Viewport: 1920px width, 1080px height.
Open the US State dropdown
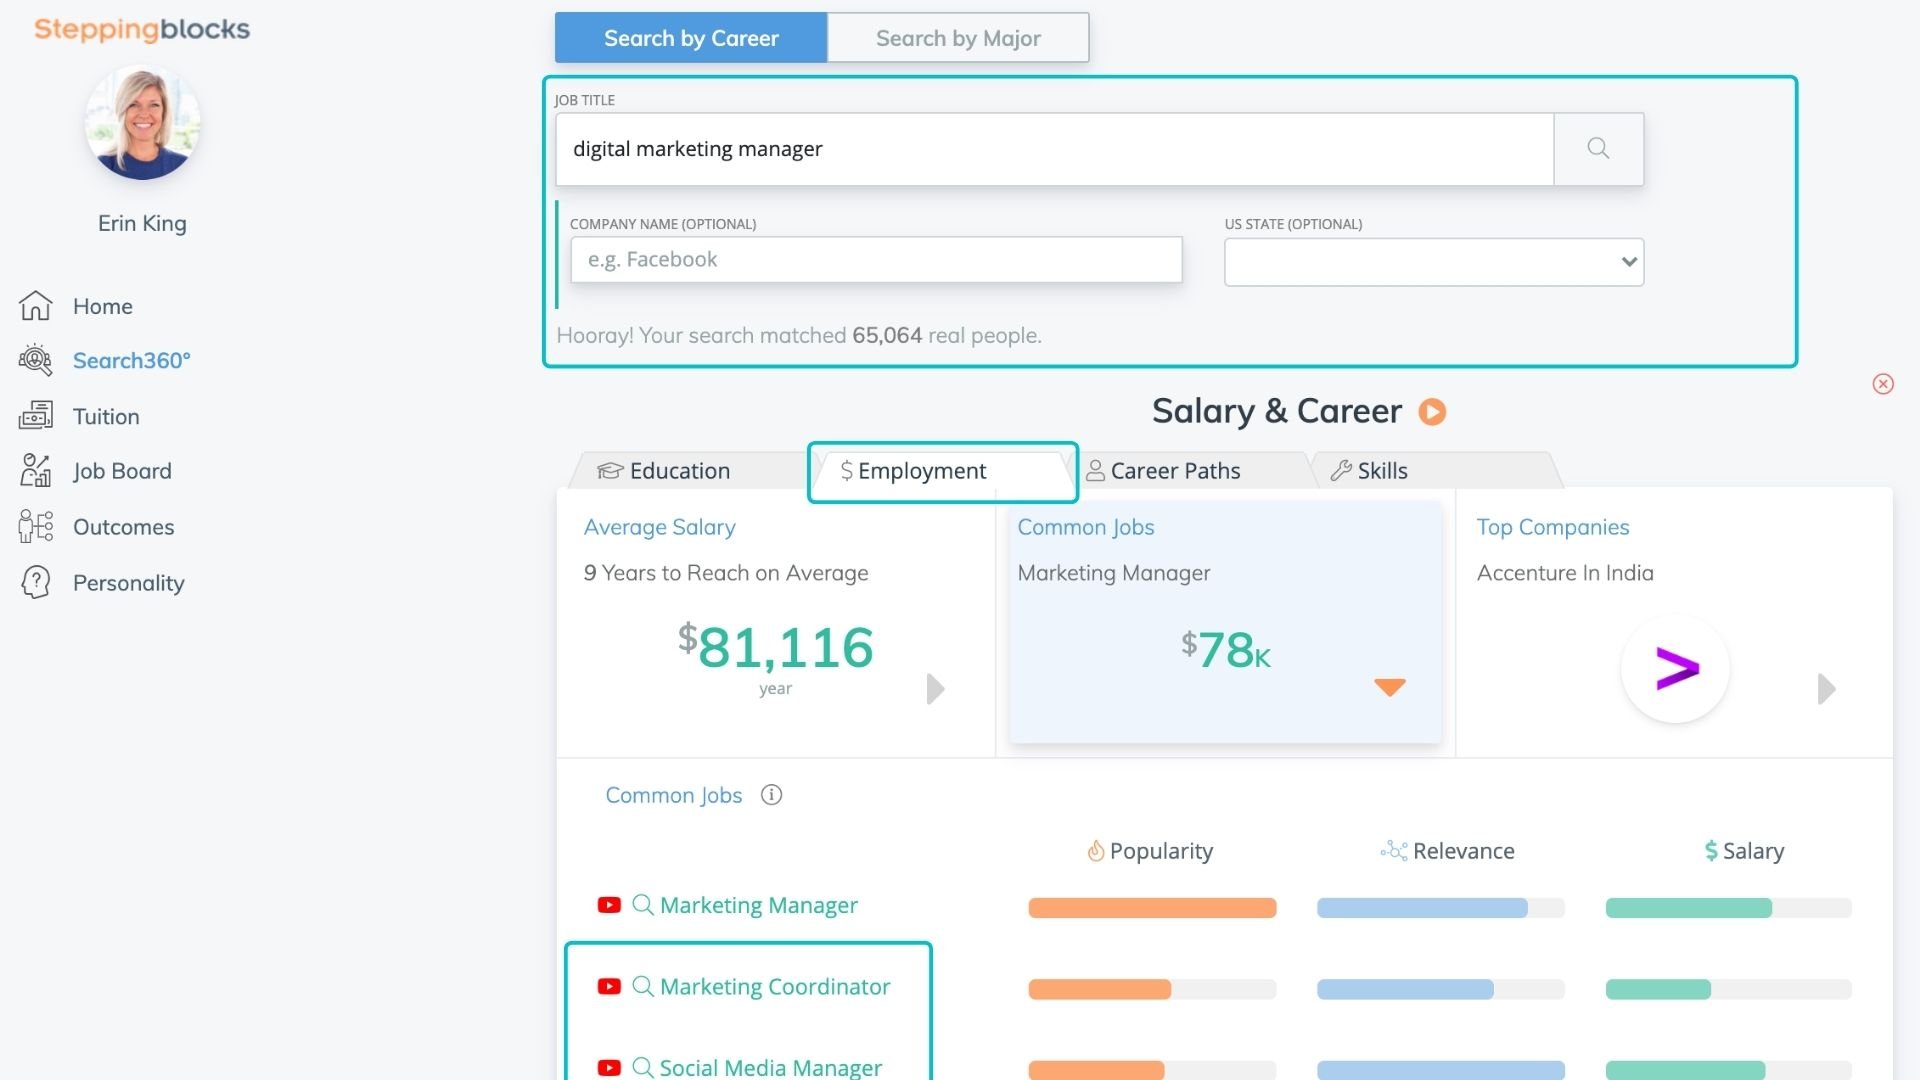click(x=1434, y=262)
